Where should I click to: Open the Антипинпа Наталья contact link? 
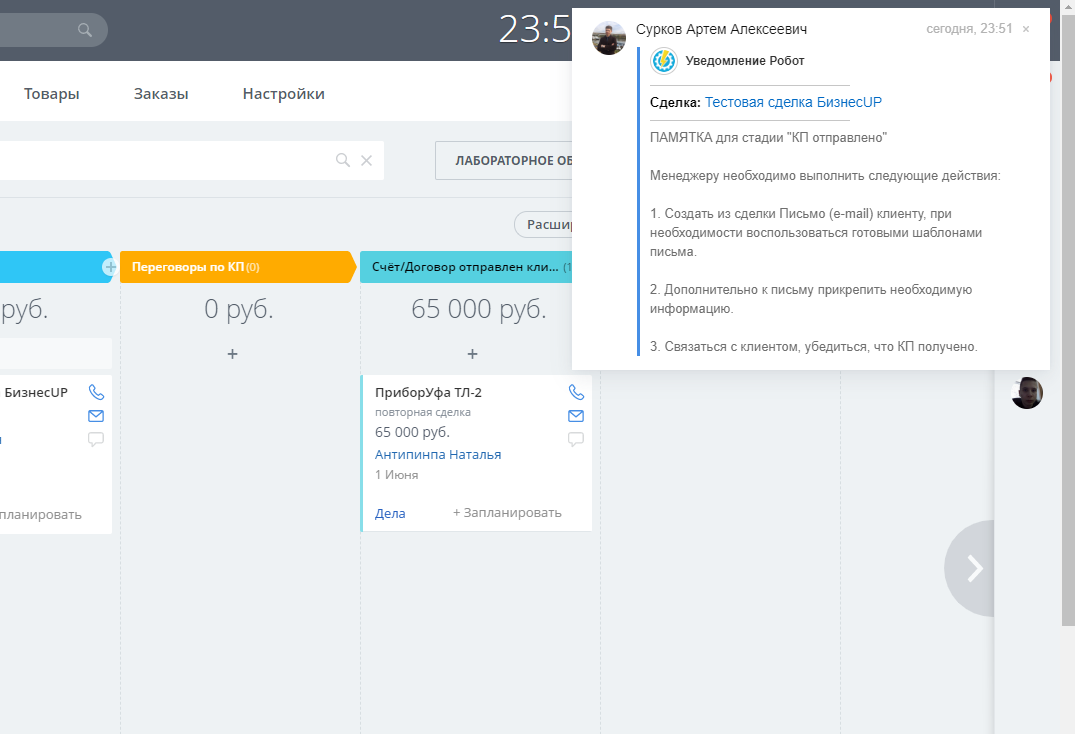point(438,454)
